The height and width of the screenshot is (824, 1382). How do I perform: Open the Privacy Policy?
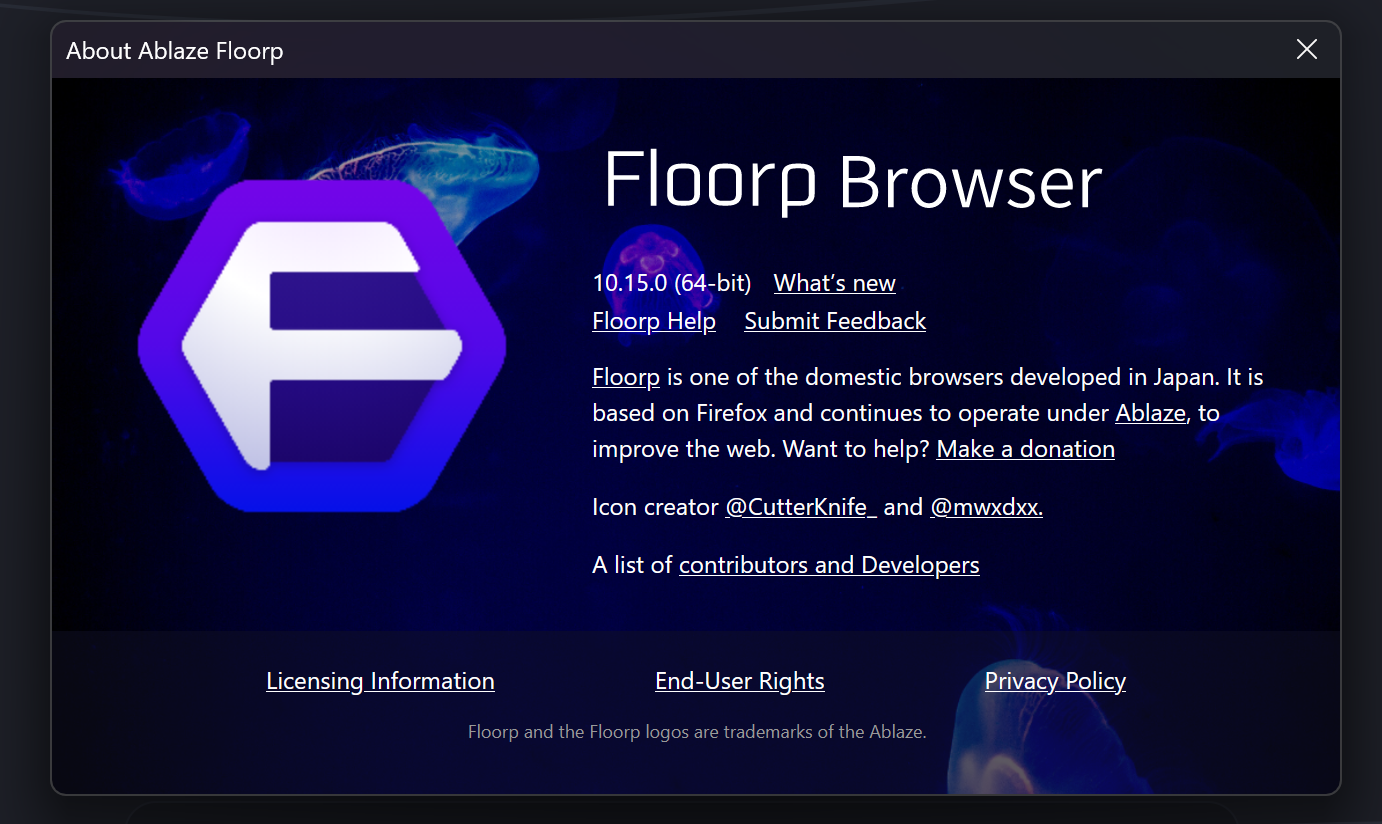[1055, 681]
